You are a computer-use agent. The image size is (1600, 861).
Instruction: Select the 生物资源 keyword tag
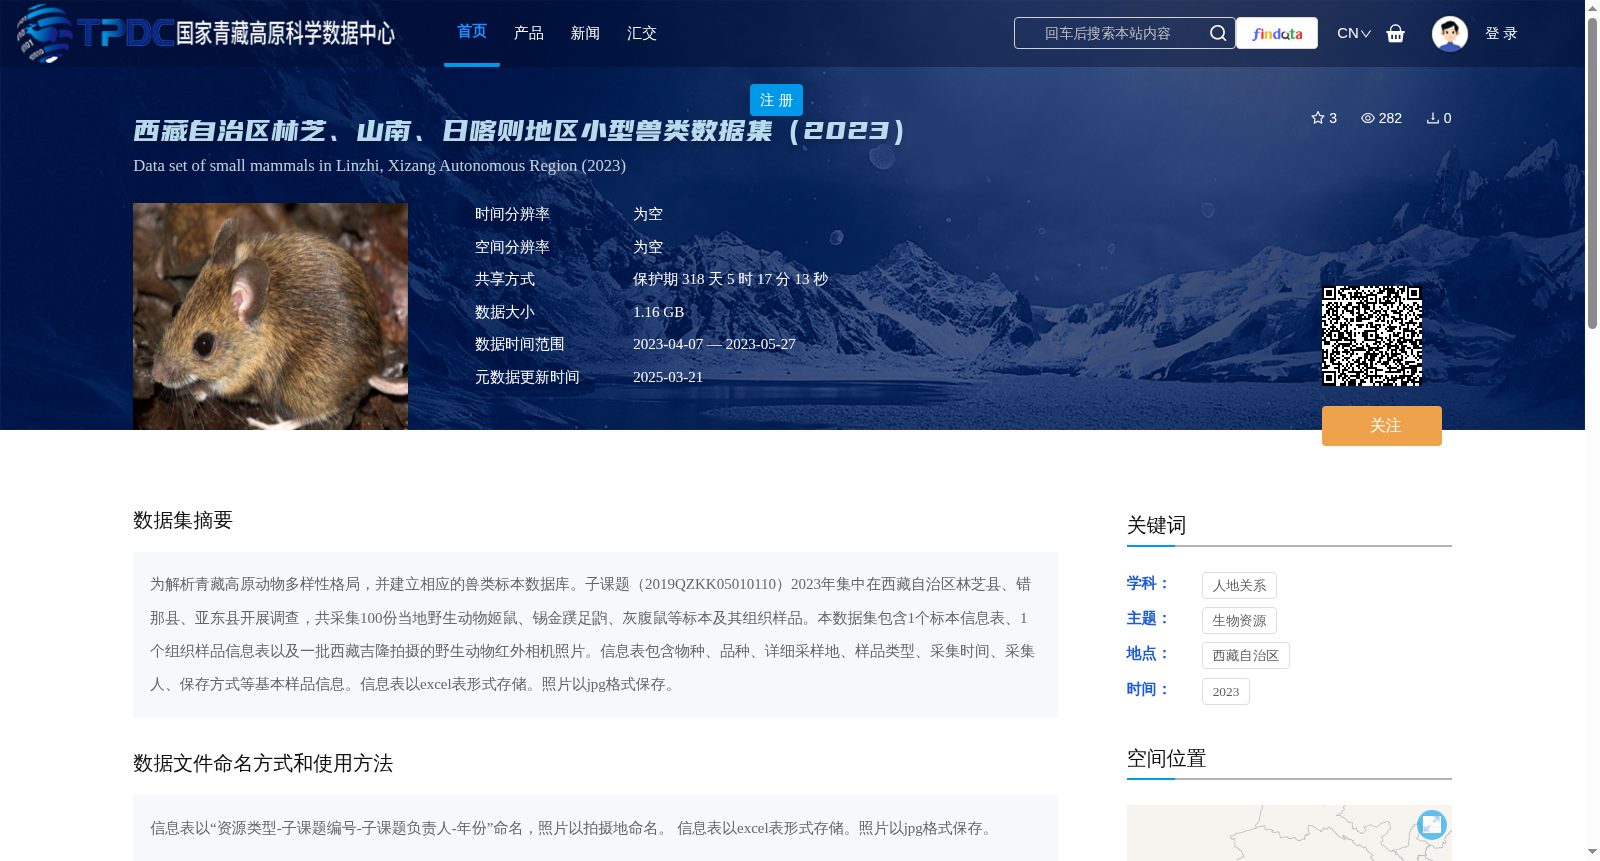(1239, 621)
